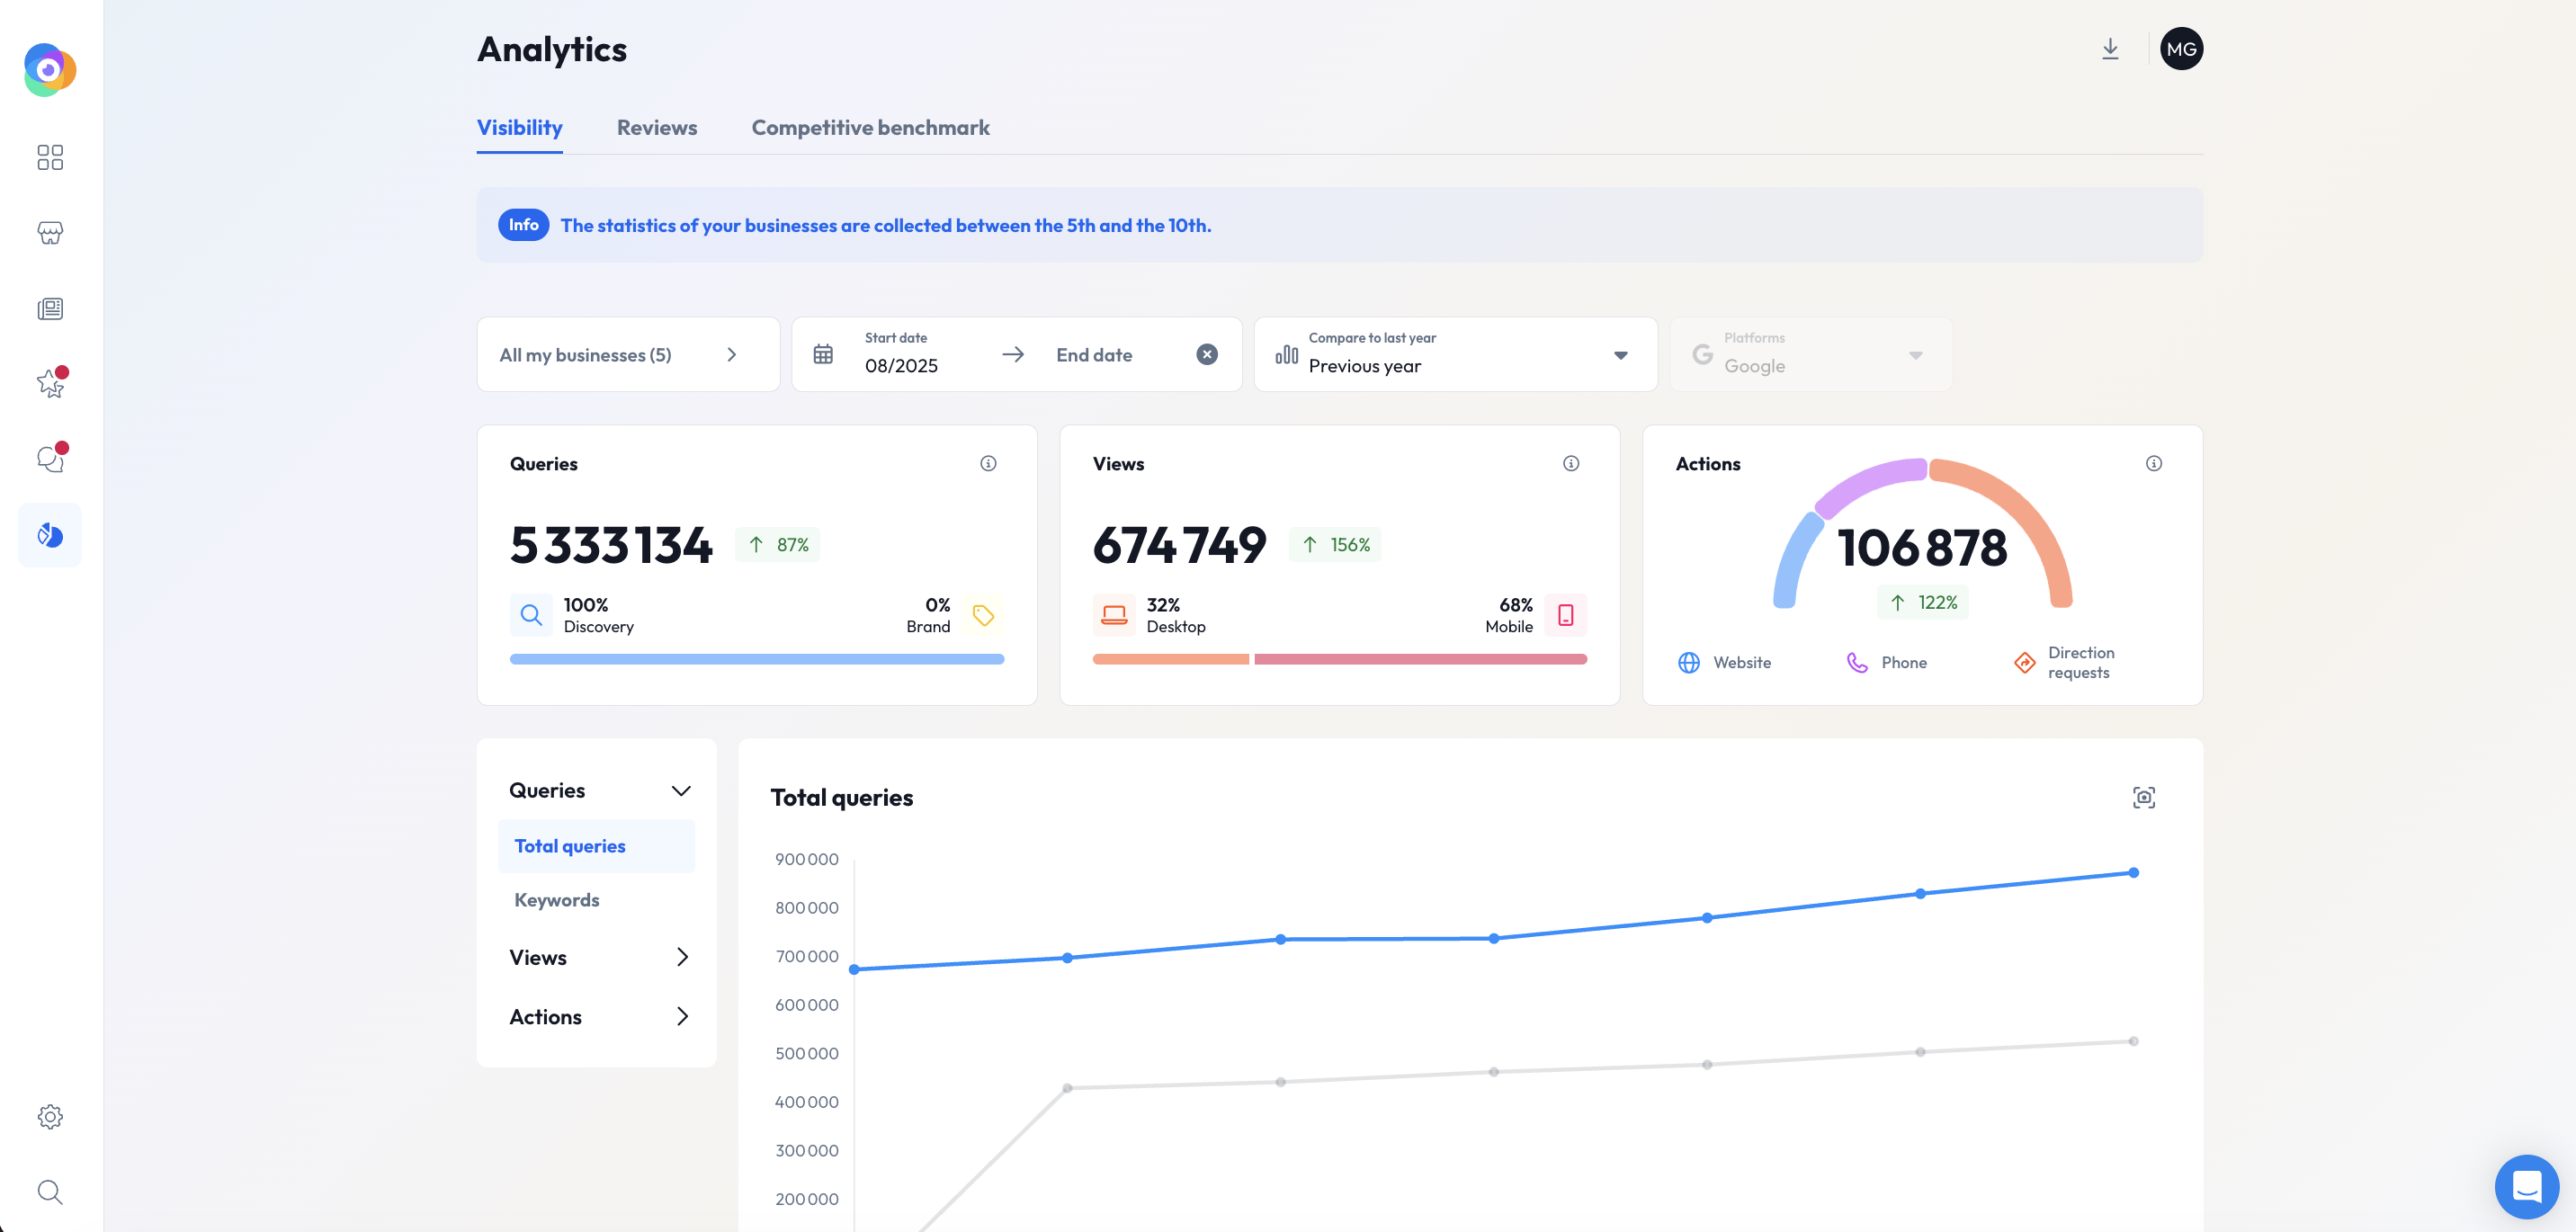This screenshot has width=2576, height=1232.
Task: Open the dashboard grid icon in sidebar
Action: click(50, 157)
